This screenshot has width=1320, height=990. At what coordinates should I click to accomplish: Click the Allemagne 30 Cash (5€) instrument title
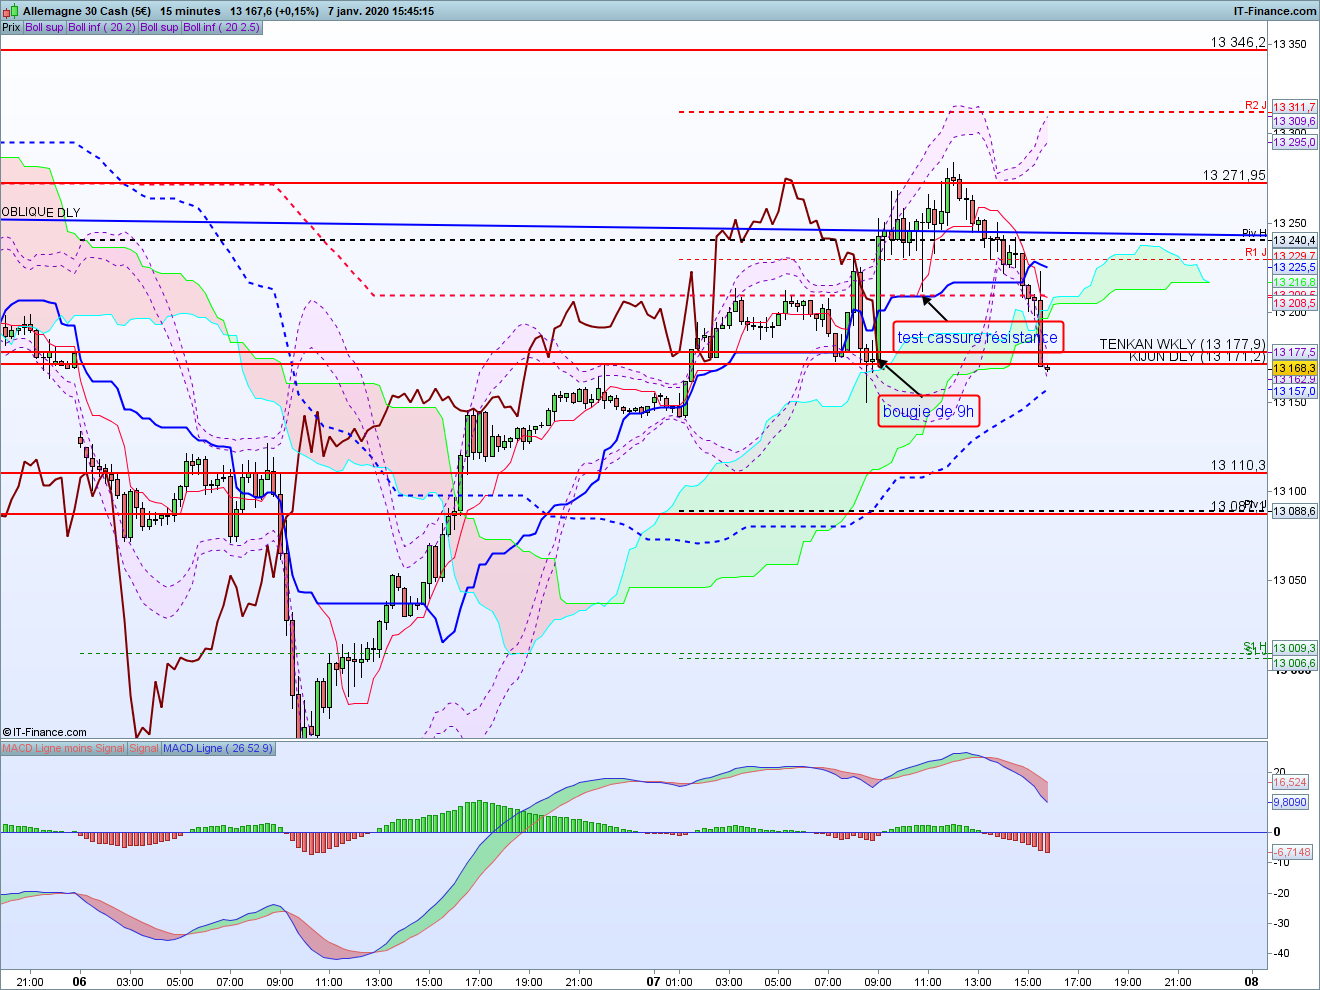pyautogui.click(x=87, y=11)
